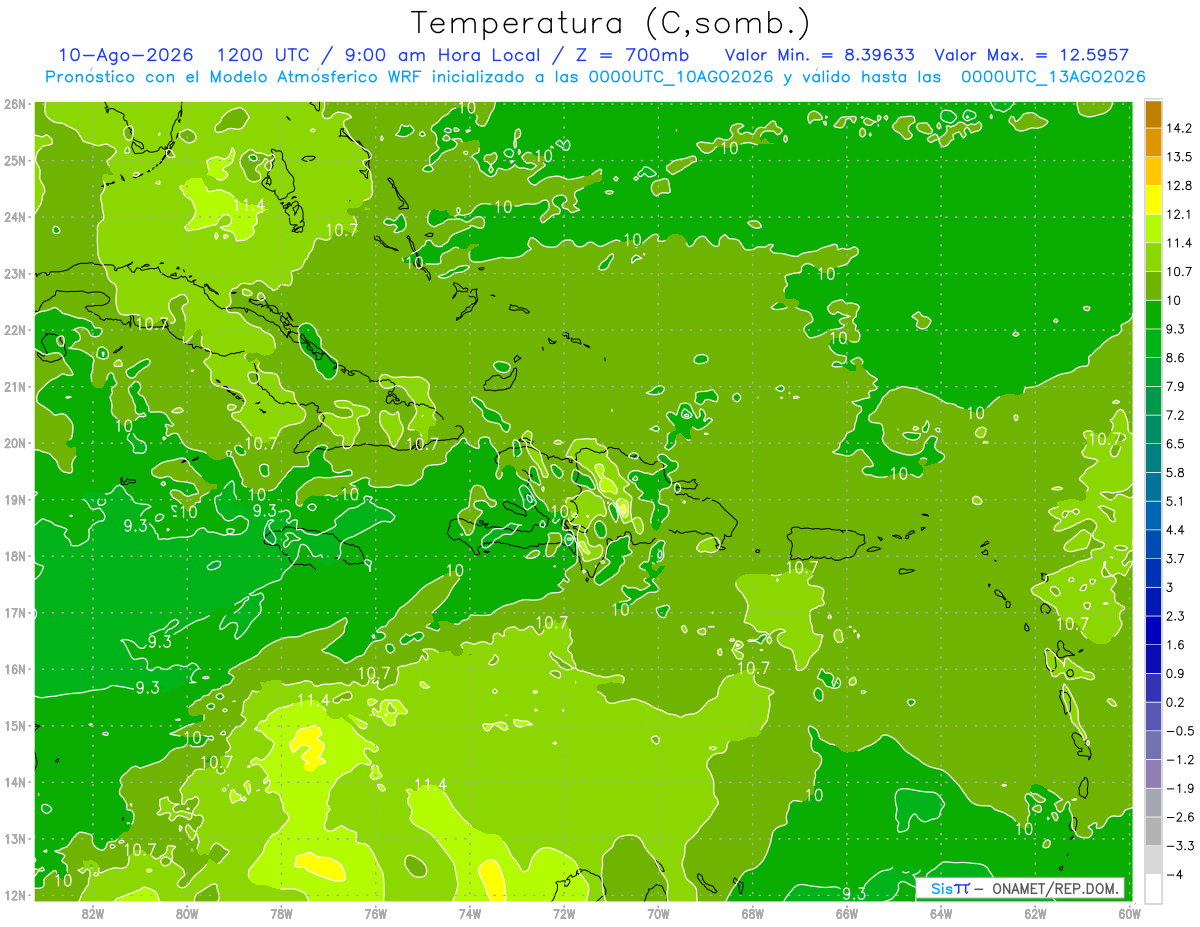Click the '24N' latitude axis label
This screenshot has width=1200, height=927.
[x=14, y=216]
